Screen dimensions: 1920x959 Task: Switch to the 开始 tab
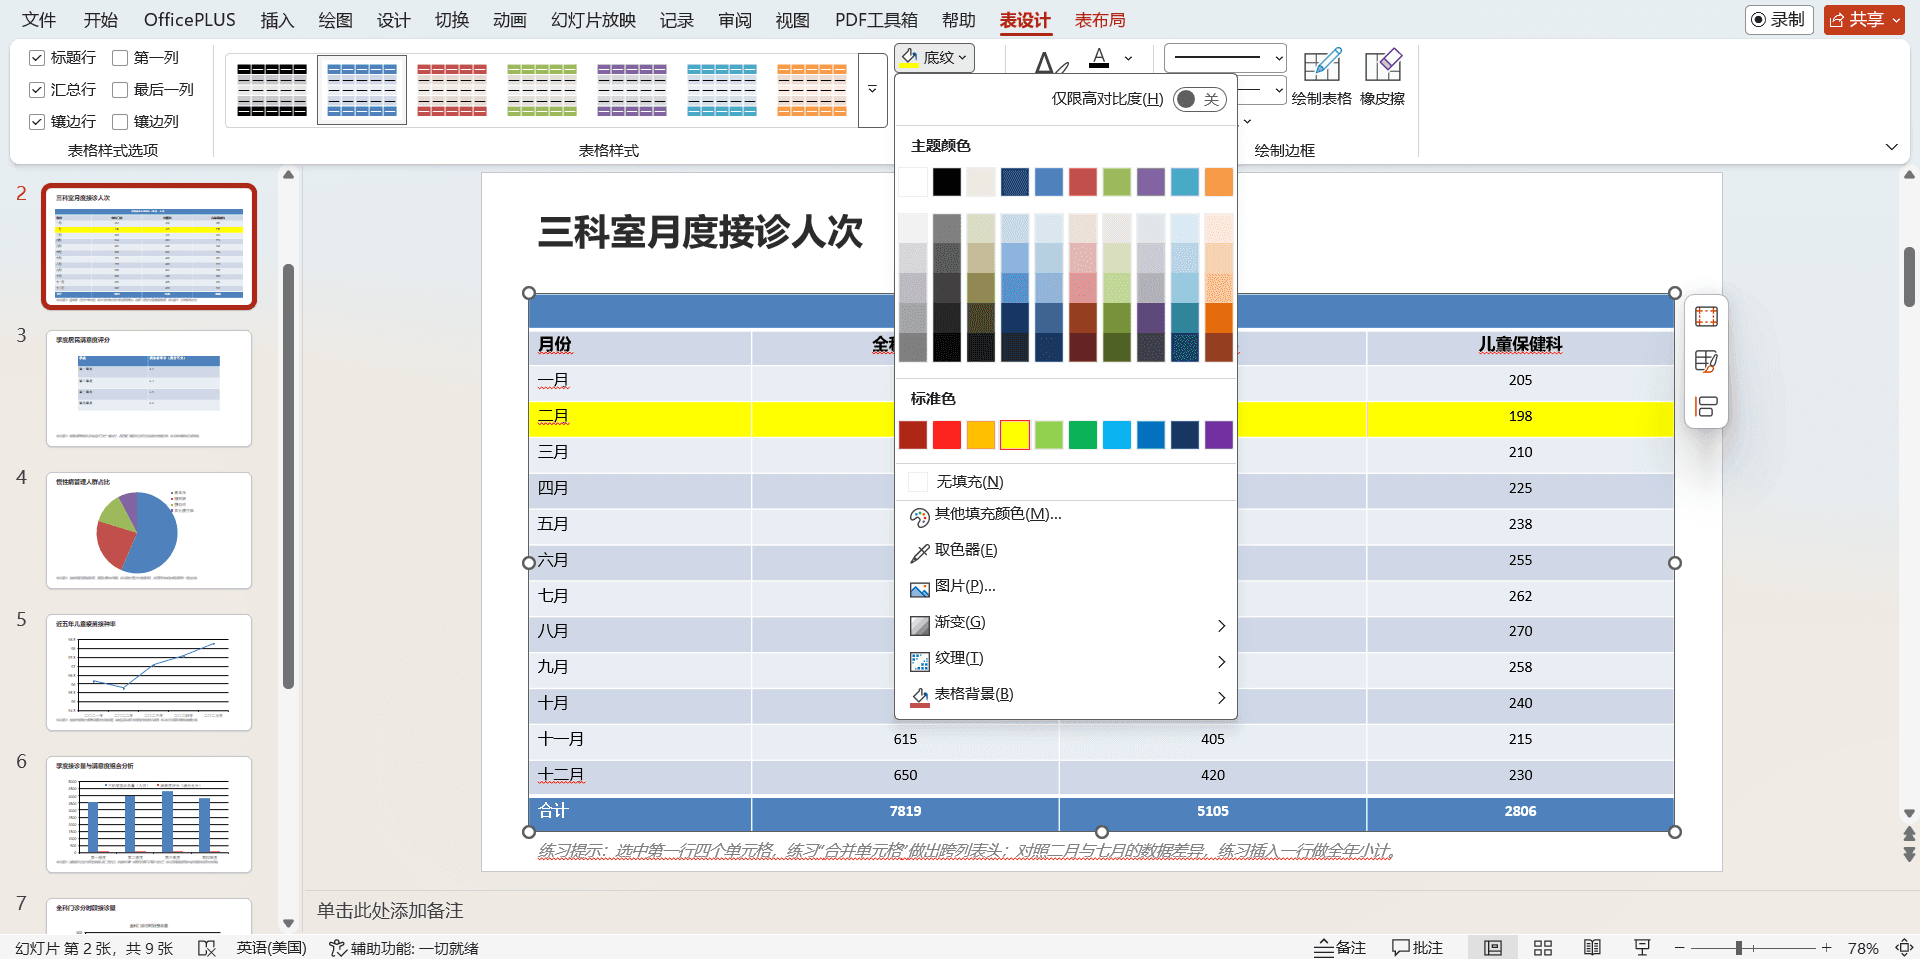(x=100, y=20)
